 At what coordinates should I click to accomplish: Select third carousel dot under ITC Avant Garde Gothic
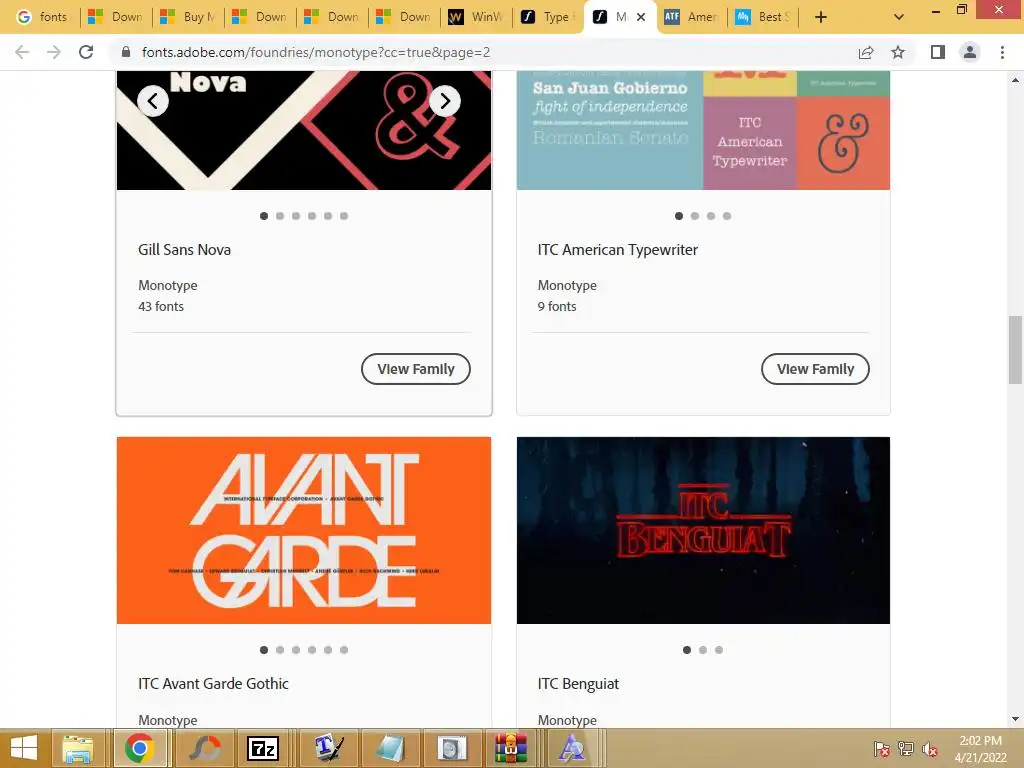(296, 650)
